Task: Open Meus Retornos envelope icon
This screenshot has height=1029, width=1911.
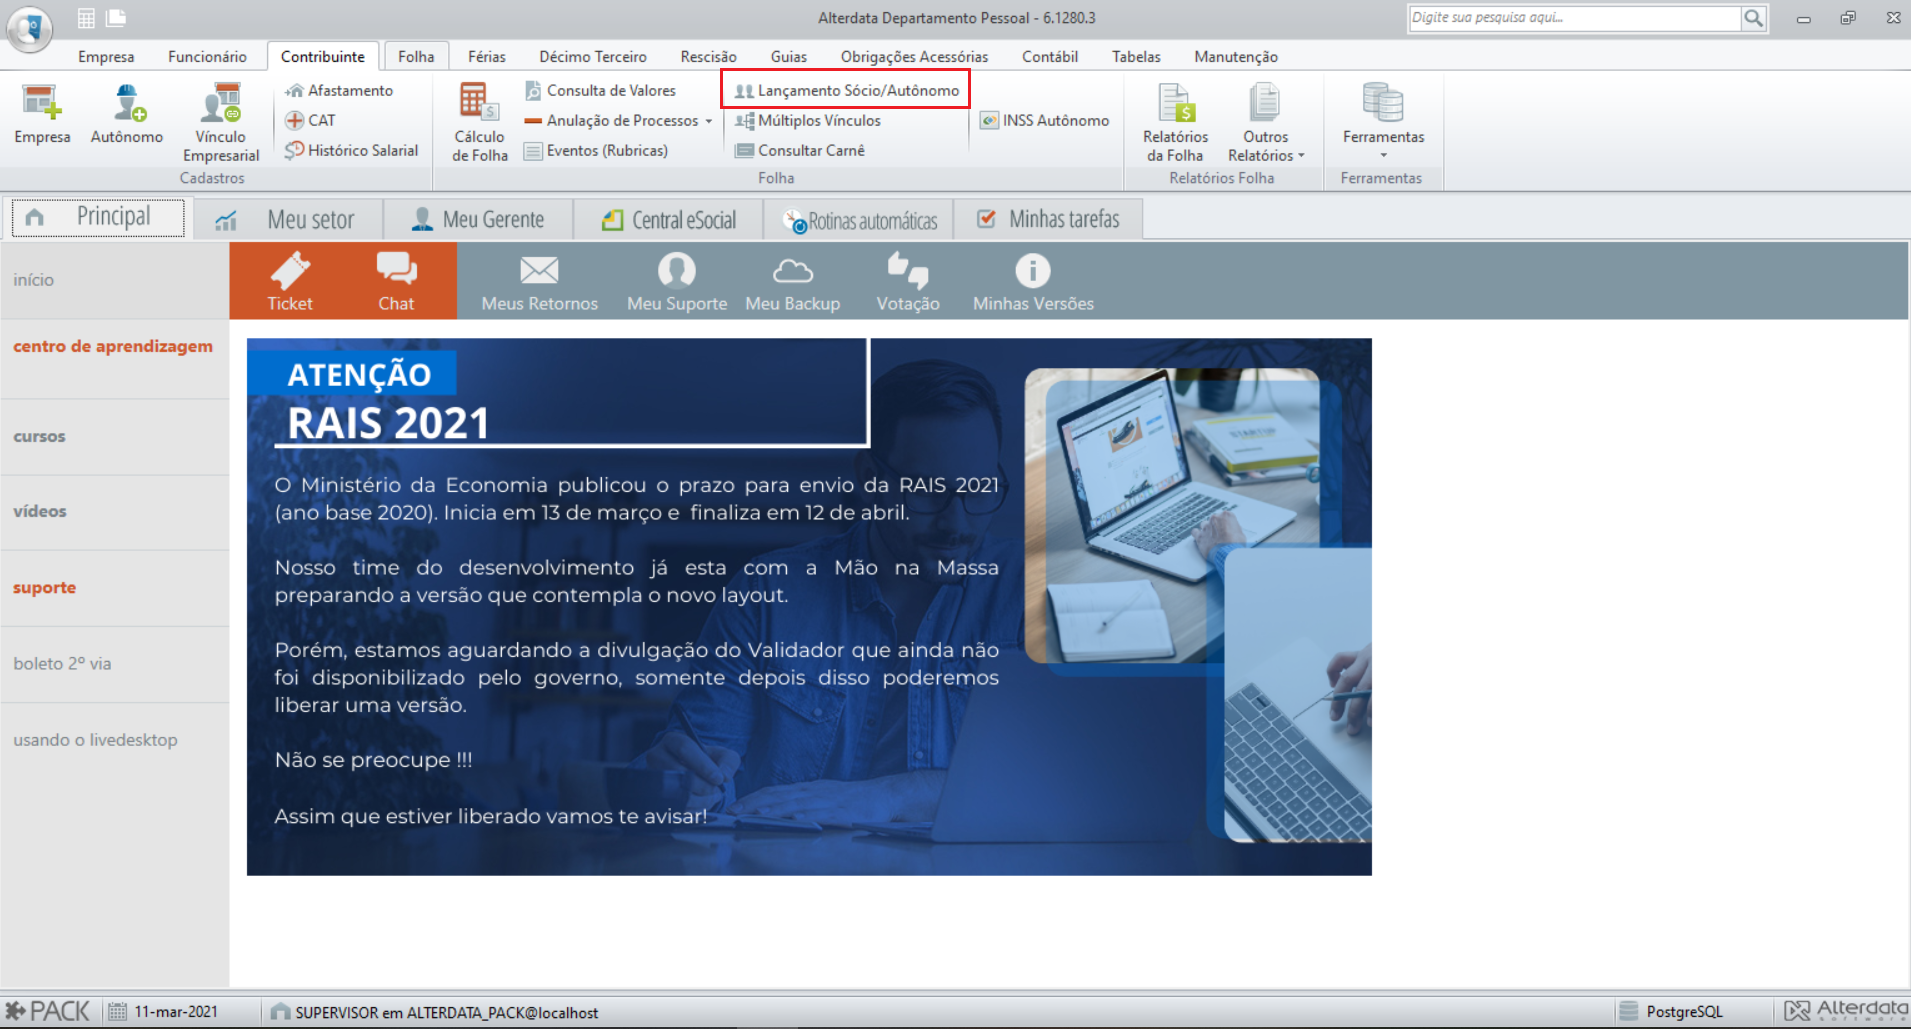Action: coord(540,281)
